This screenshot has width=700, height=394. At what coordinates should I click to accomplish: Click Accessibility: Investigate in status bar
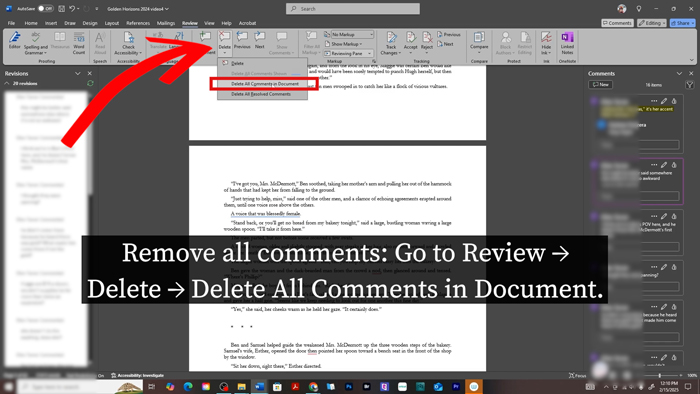[138, 375]
